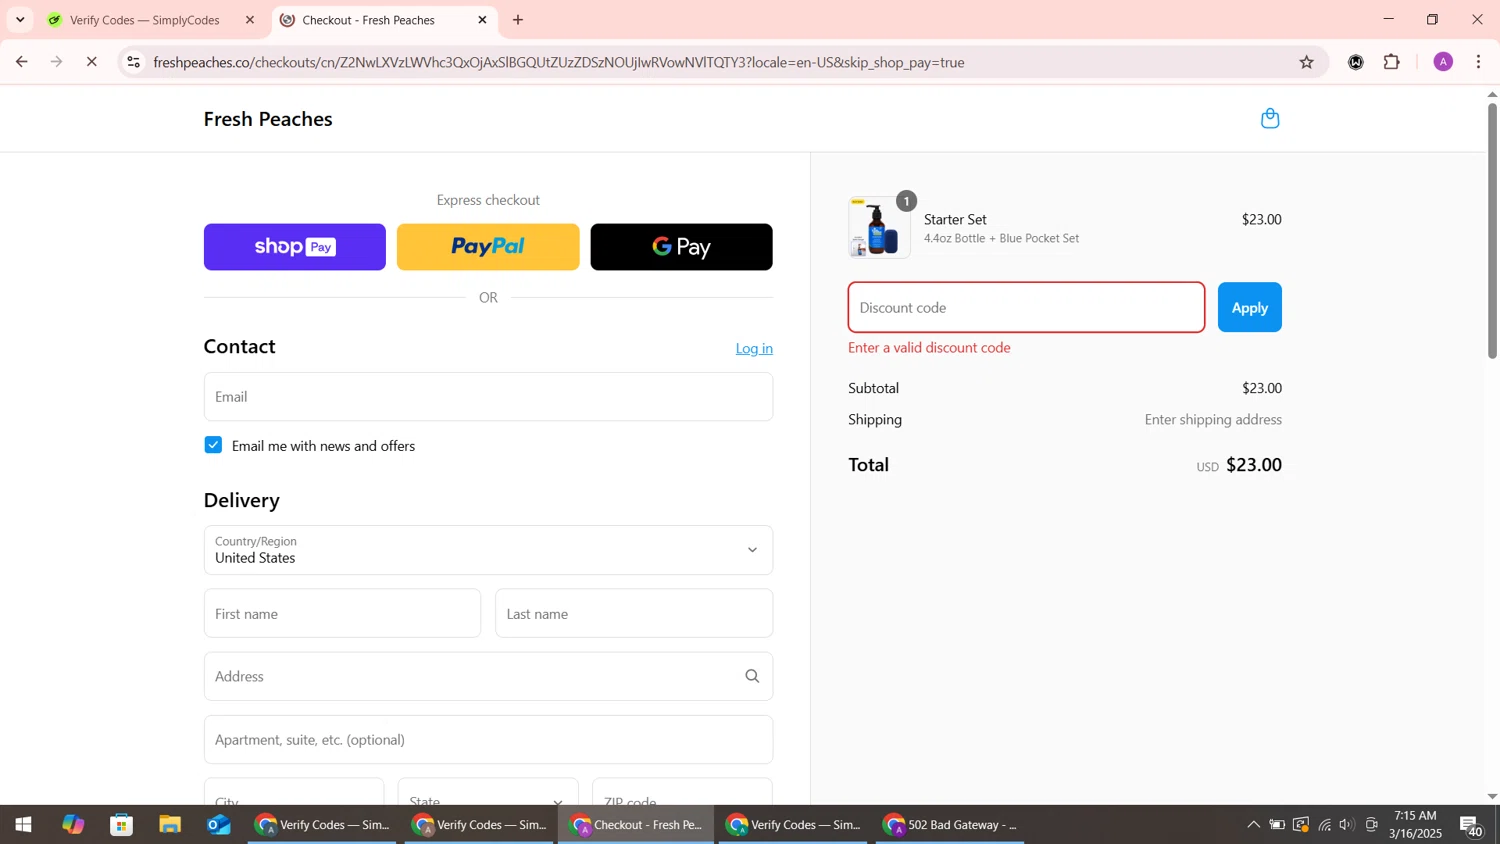Click the Fresh Peaches store title
Image resolution: width=1500 pixels, height=844 pixels.
click(268, 119)
